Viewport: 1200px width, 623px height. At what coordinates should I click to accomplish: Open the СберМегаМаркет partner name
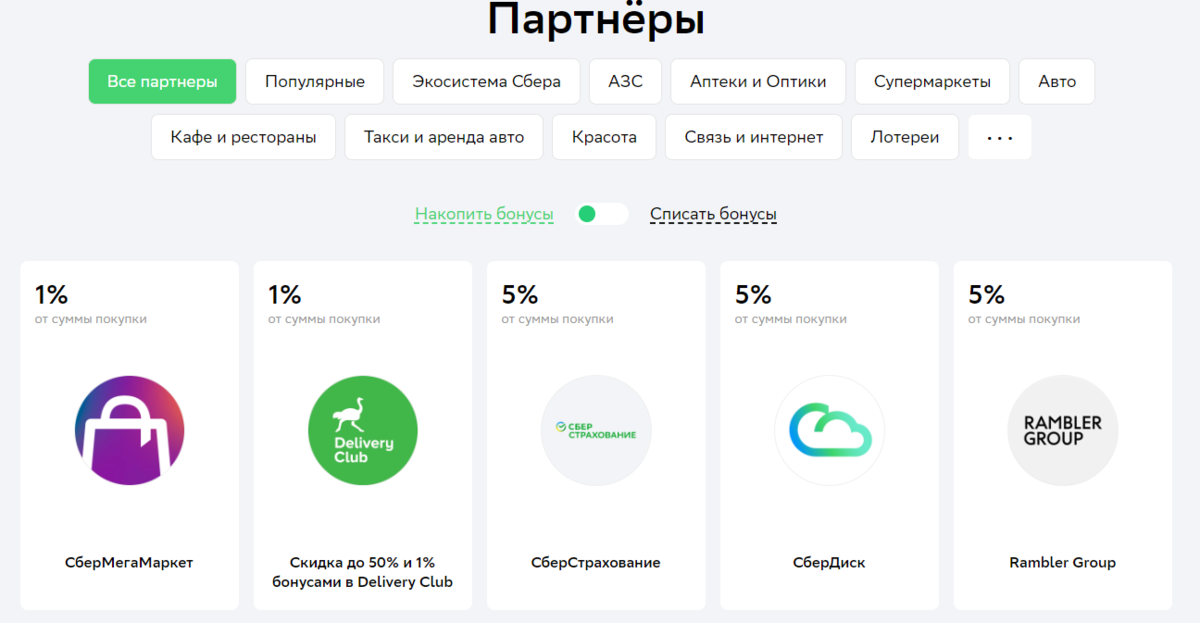pyautogui.click(x=129, y=563)
